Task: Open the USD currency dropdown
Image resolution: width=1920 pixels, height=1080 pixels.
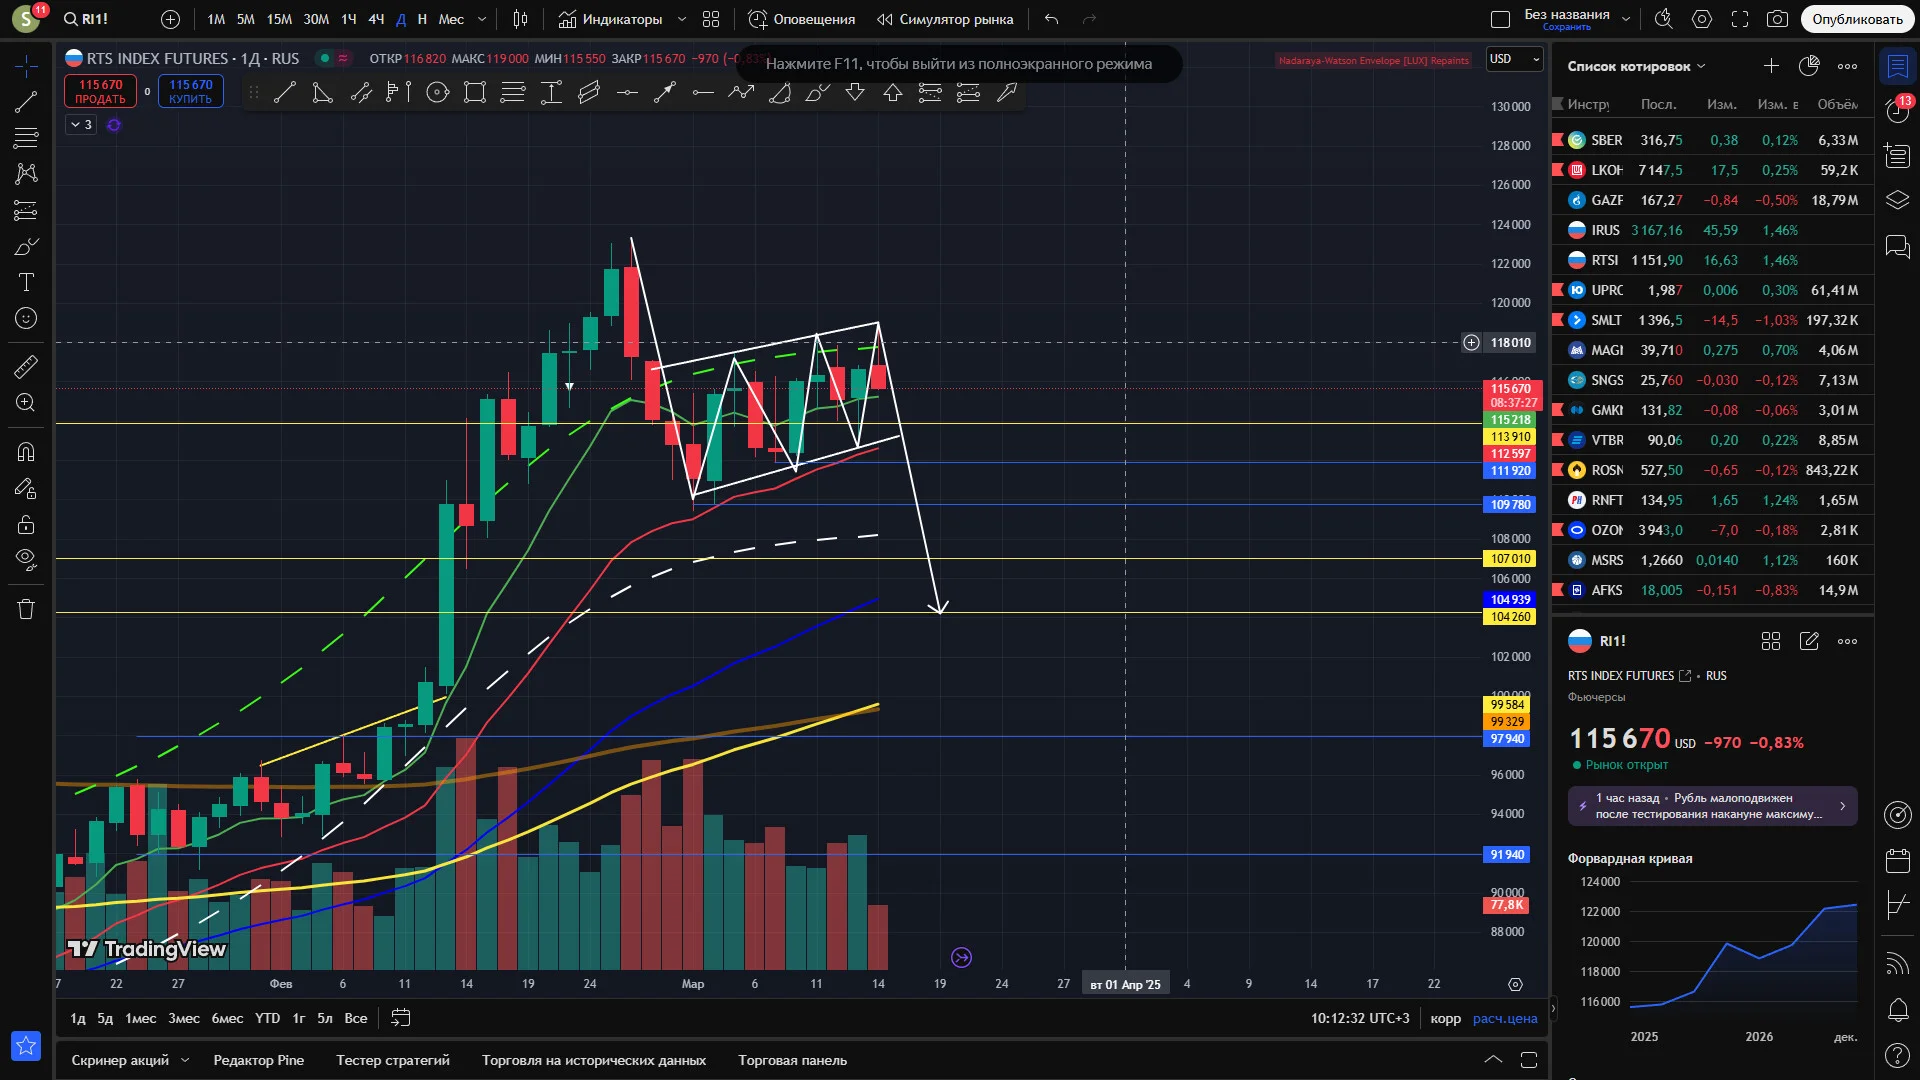Action: [1515, 59]
